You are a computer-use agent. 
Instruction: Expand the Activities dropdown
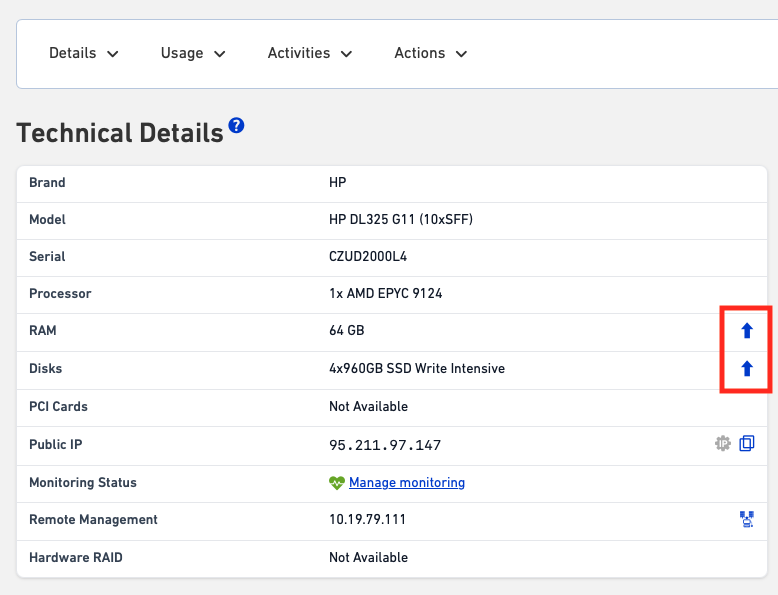coord(310,53)
